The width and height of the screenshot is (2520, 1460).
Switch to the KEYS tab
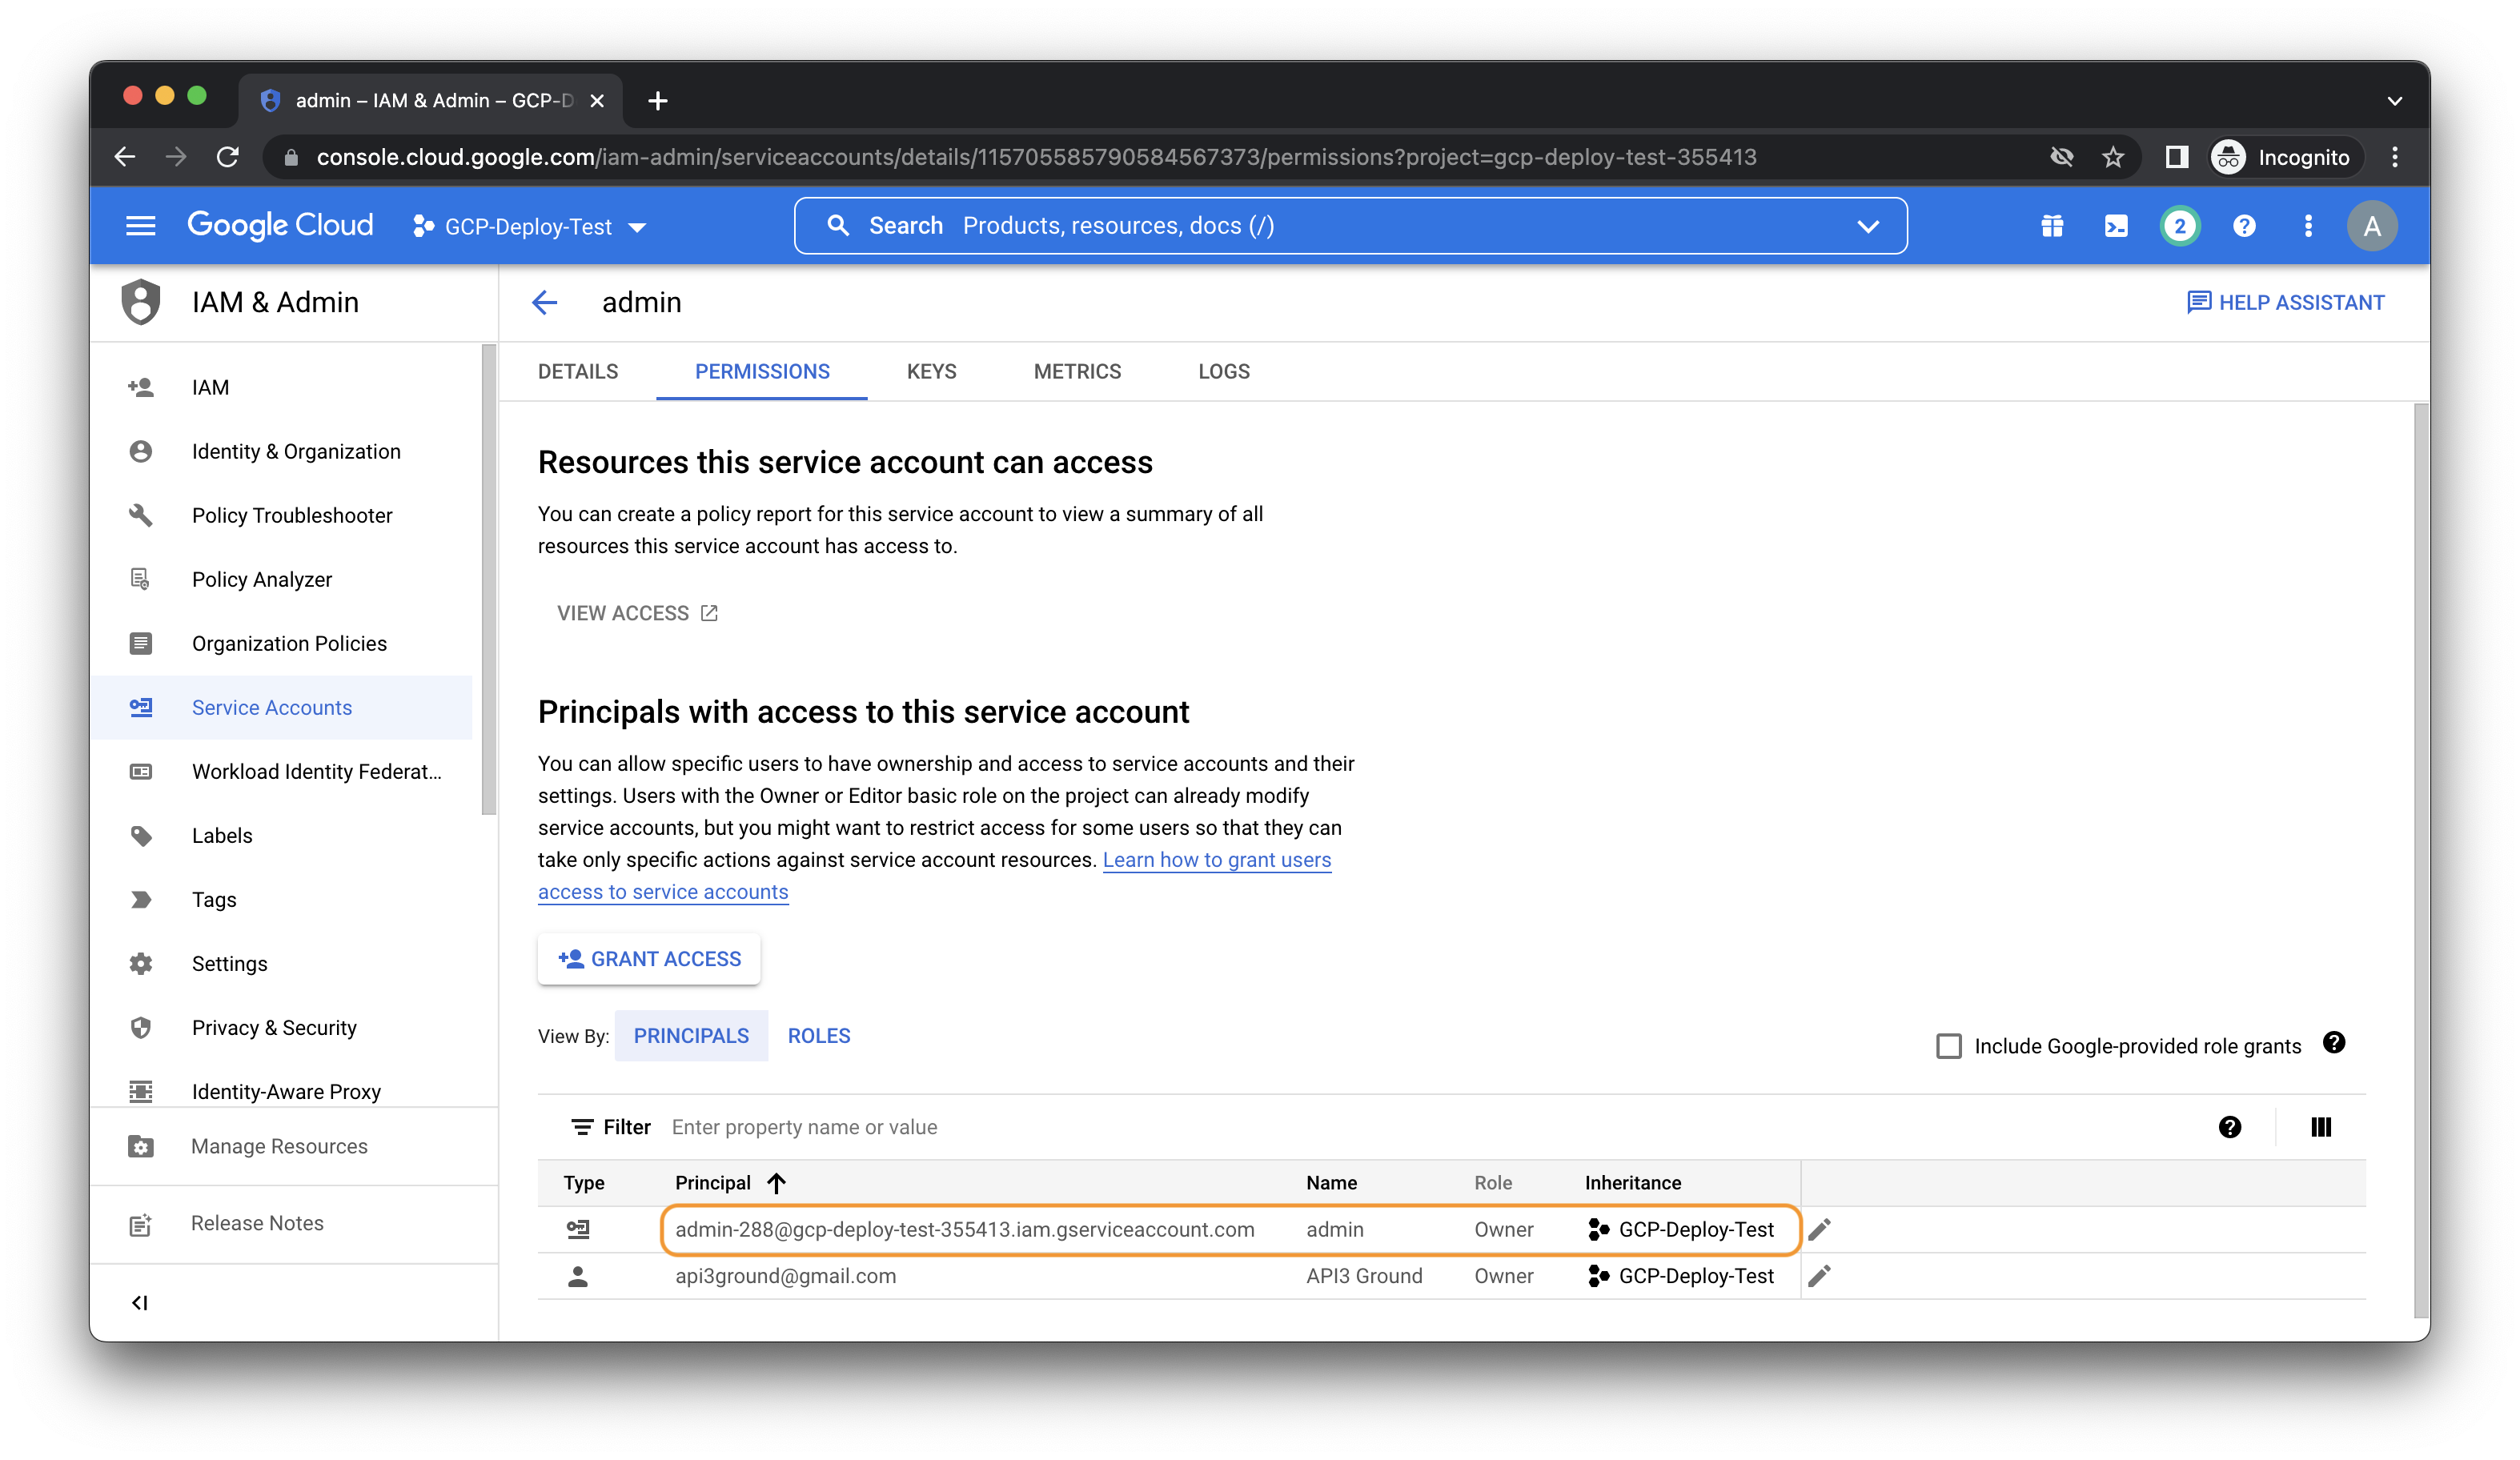coord(930,371)
